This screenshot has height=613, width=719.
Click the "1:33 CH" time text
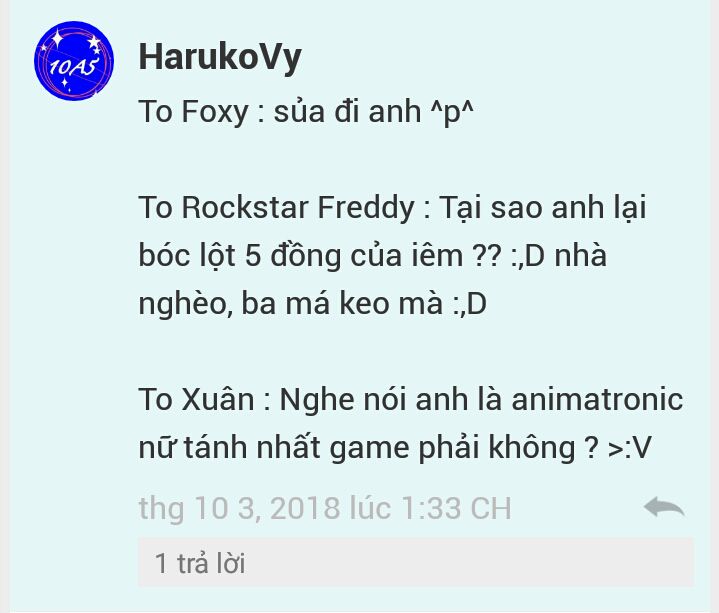point(456,508)
